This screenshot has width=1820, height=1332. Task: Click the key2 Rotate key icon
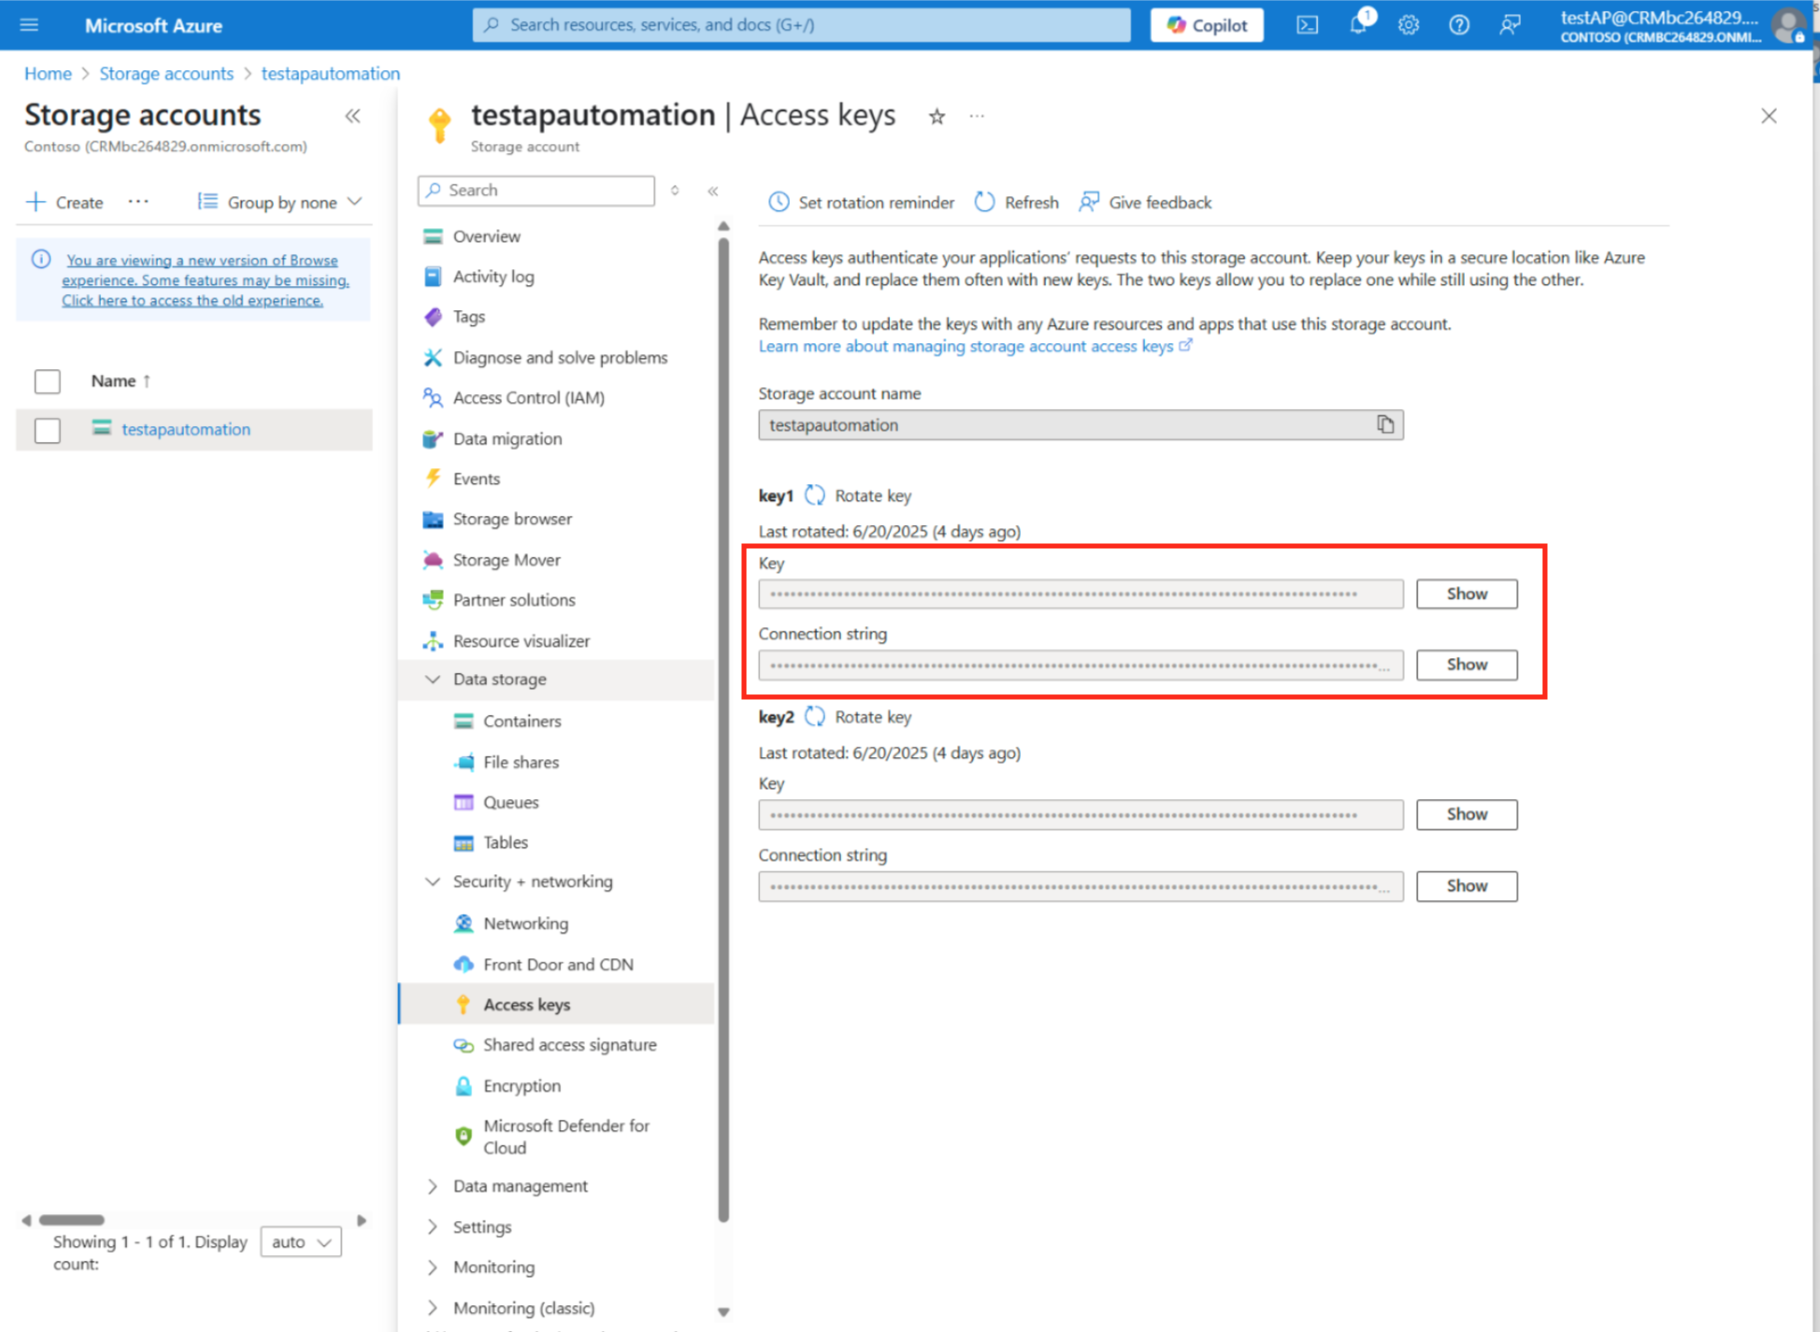815,716
